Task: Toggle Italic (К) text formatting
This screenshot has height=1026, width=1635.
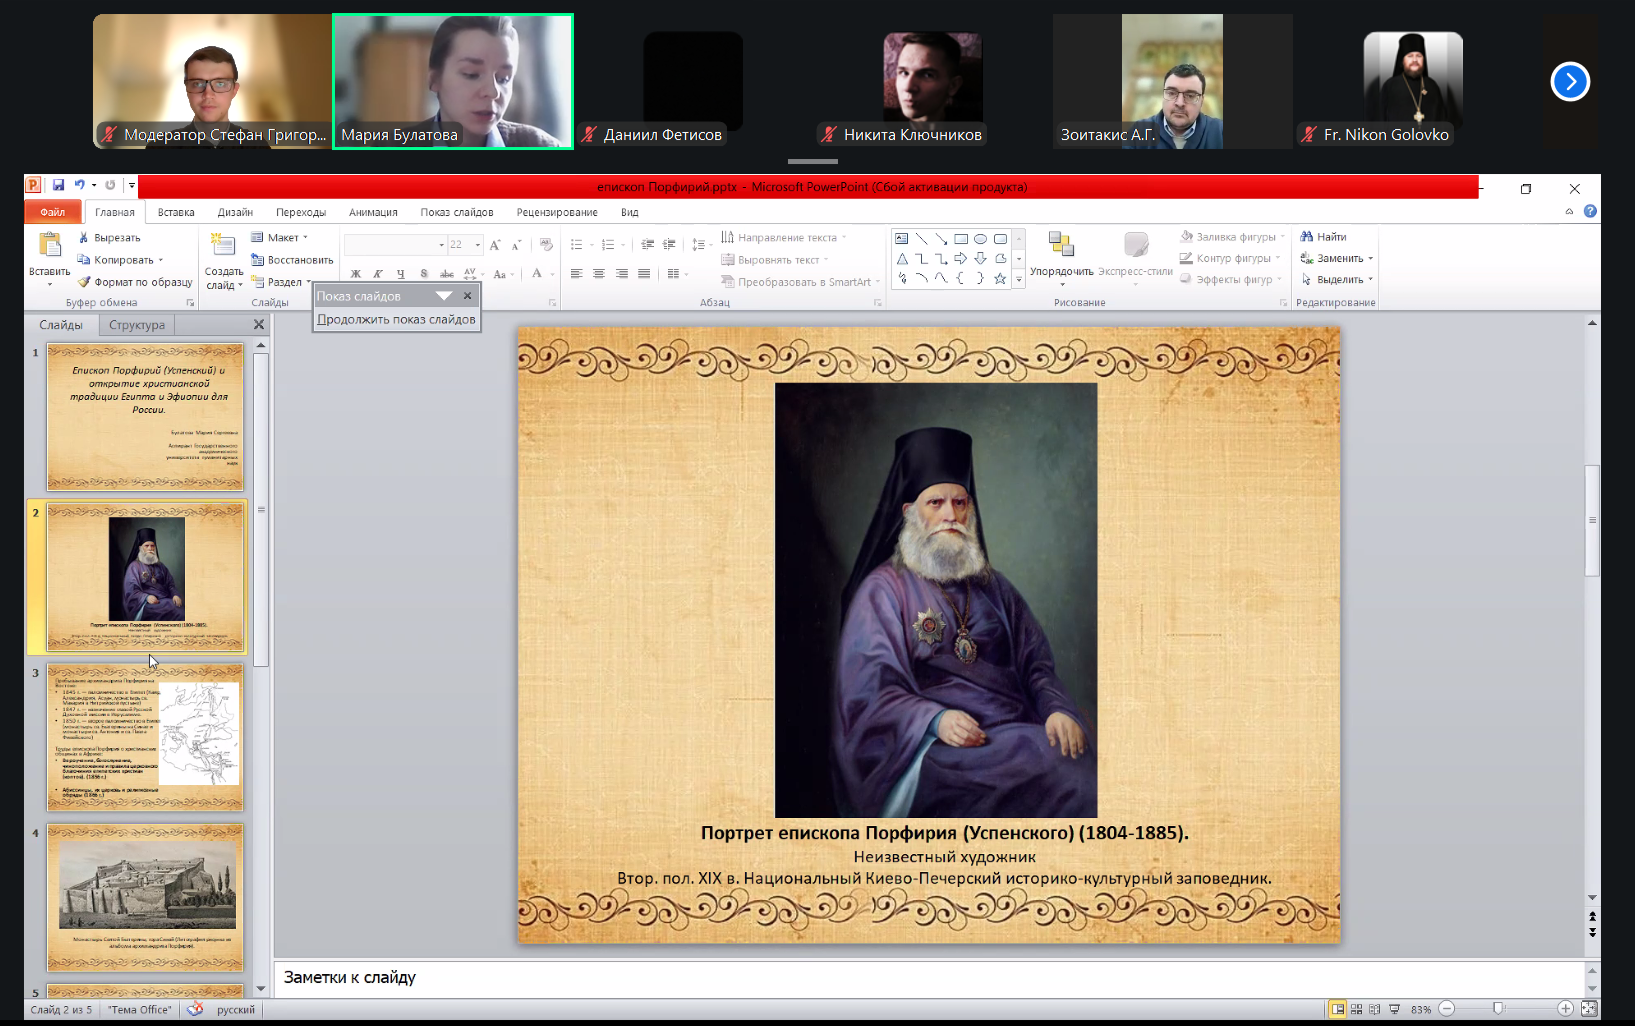Action: [378, 274]
